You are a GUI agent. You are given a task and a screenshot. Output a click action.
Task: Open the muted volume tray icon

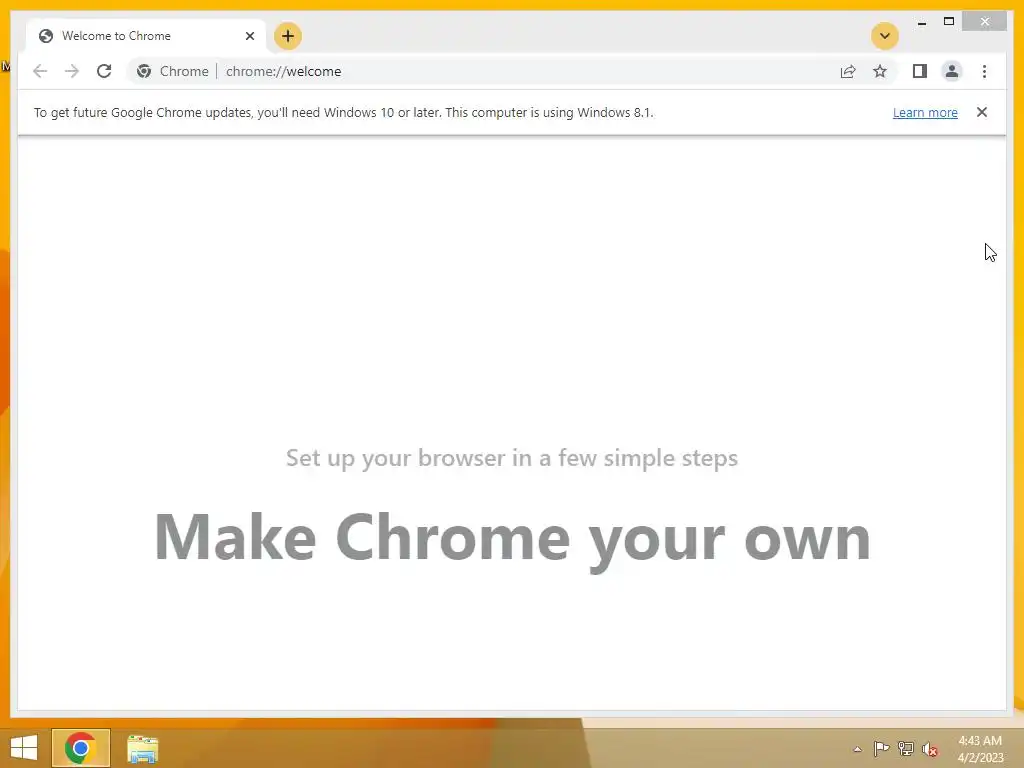930,749
